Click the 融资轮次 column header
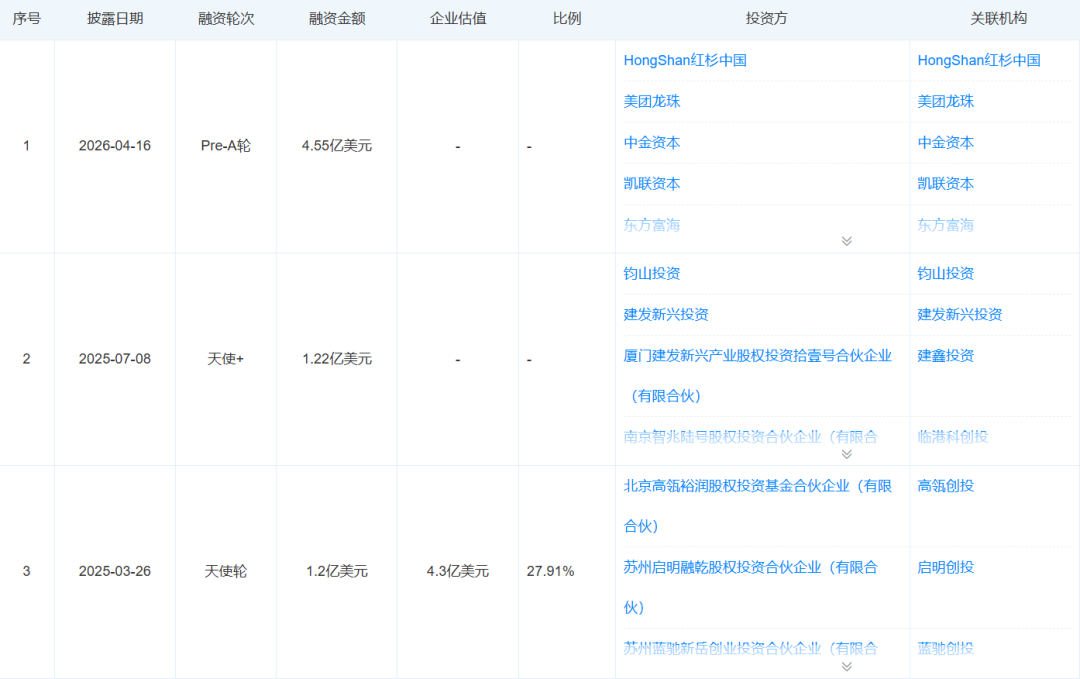 226,19
